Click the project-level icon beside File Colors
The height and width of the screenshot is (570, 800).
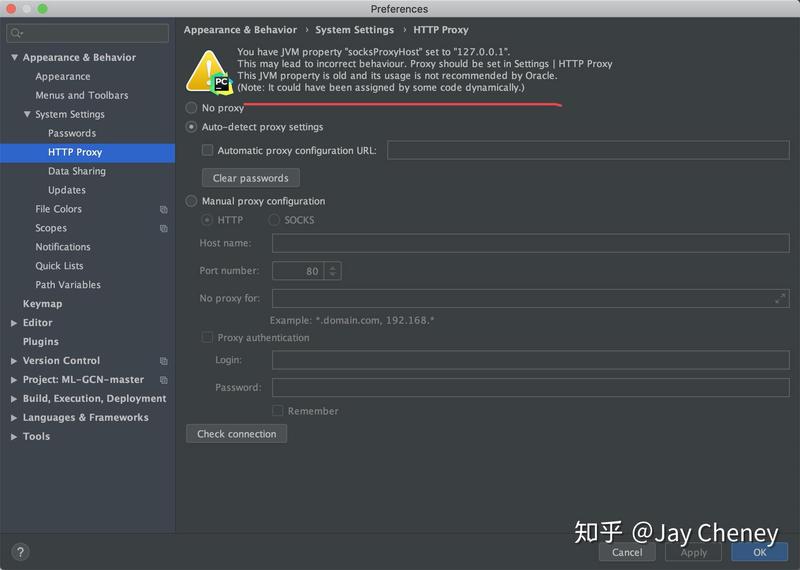164,209
